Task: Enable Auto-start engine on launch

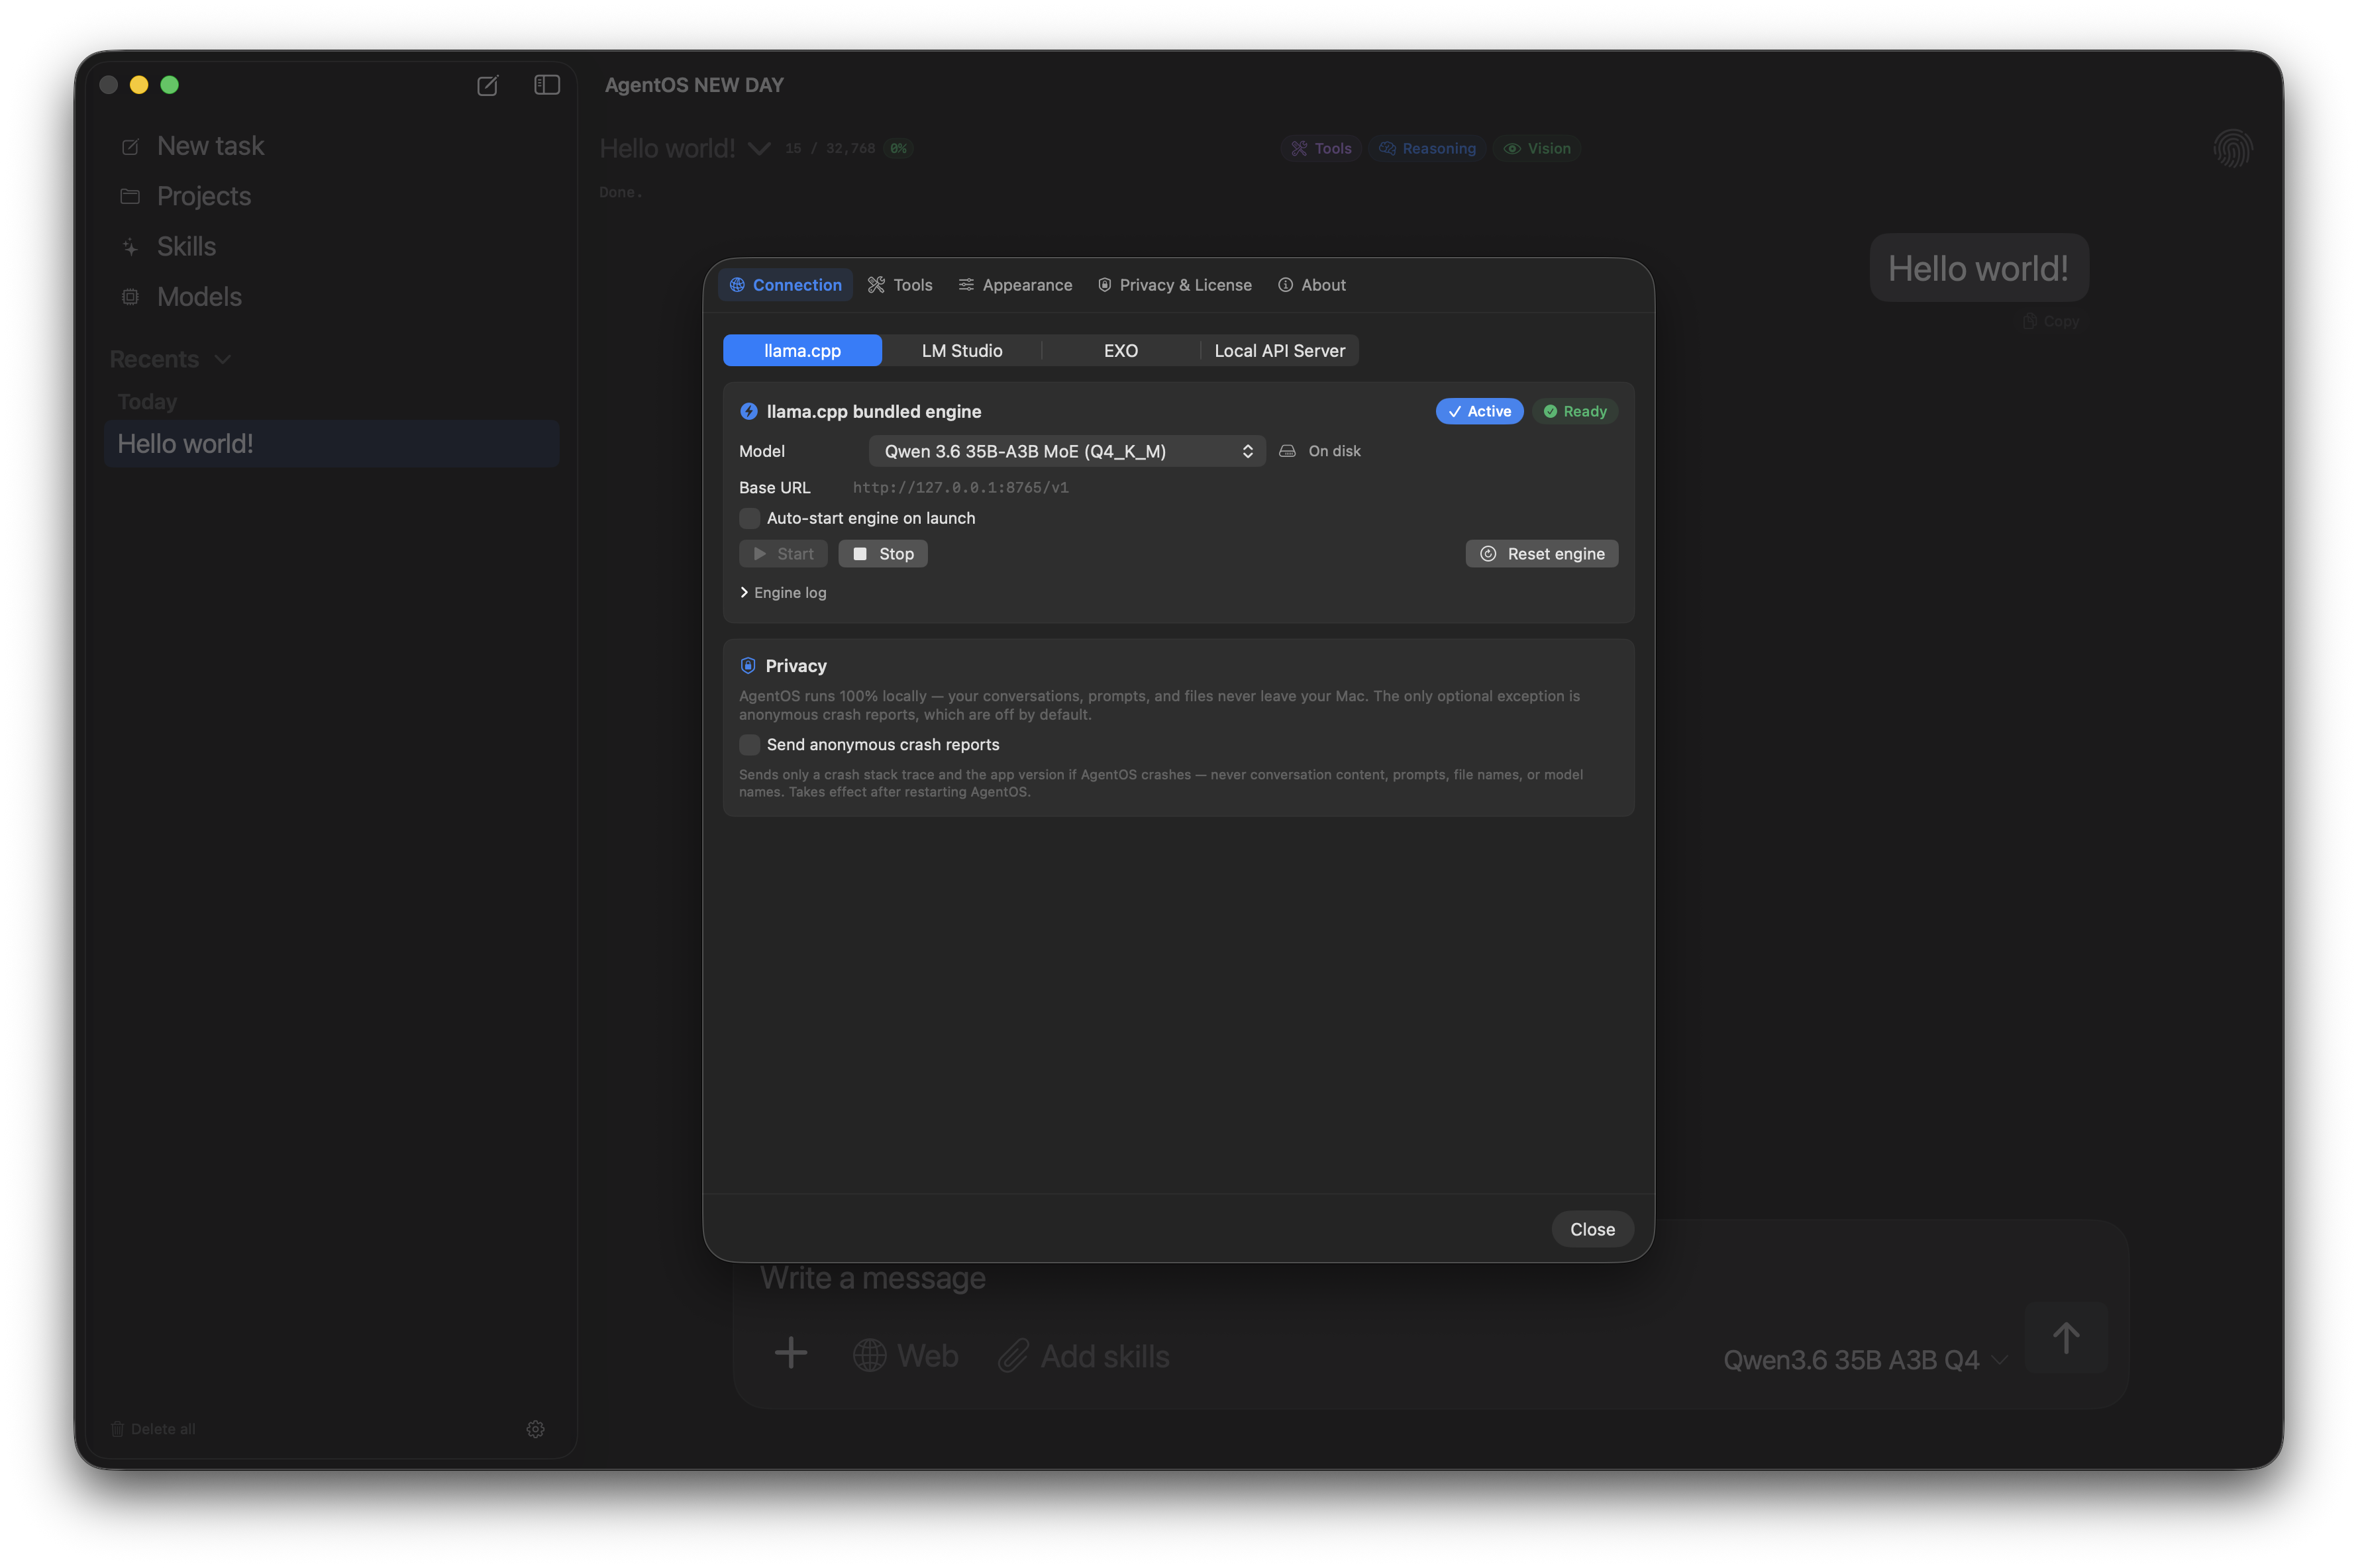Action: 749,518
